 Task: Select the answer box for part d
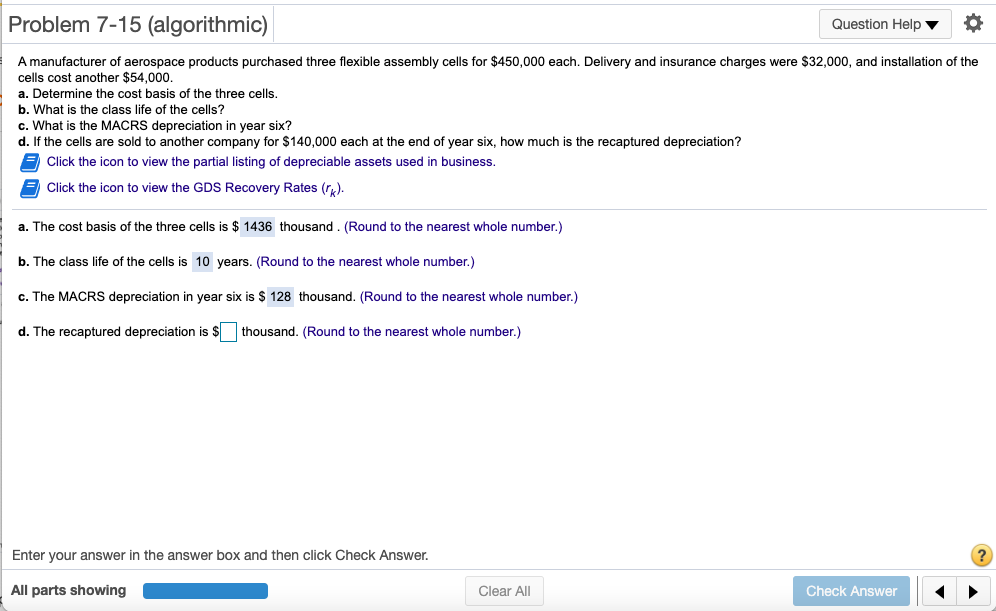[x=227, y=331]
